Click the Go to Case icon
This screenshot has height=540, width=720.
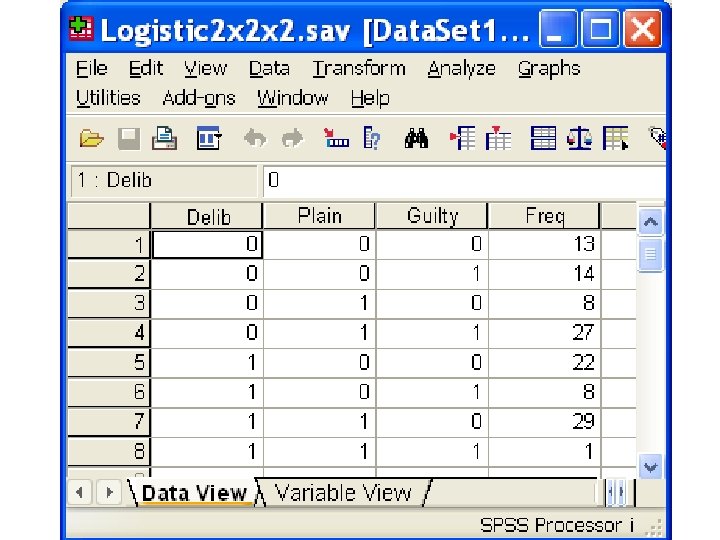point(336,138)
